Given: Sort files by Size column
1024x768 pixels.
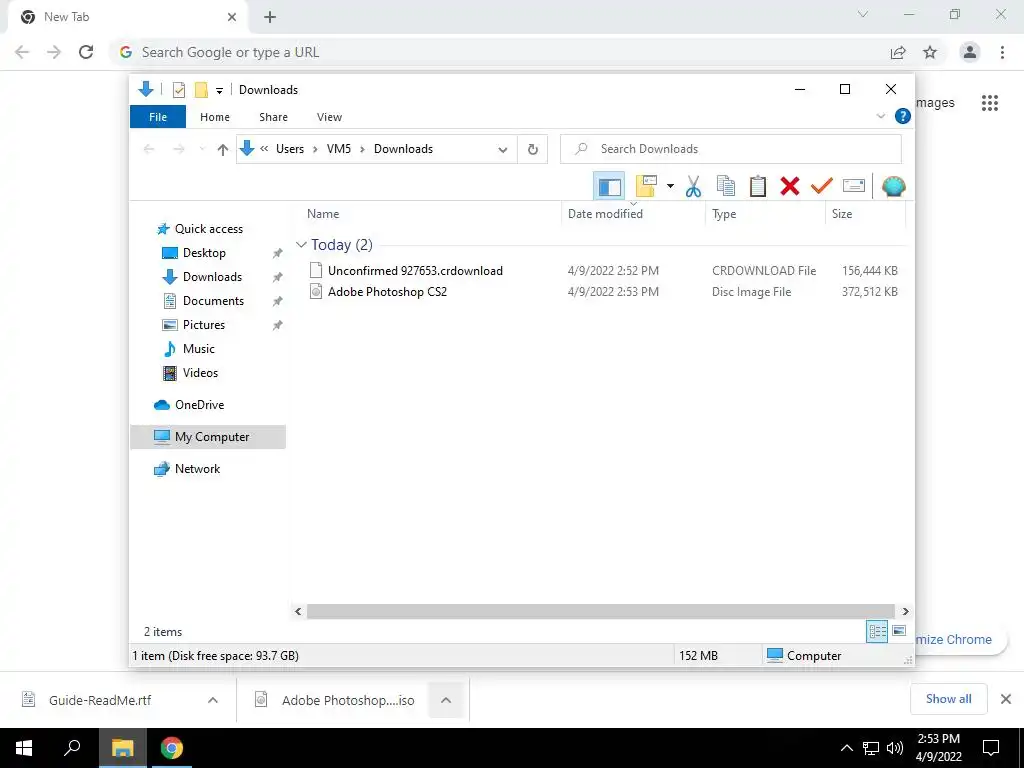Looking at the screenshot, I should pyautogui.click(x=842, y=214).
